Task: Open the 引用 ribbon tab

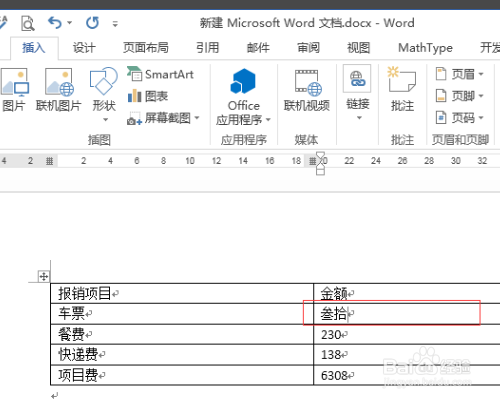Action: 207,48
